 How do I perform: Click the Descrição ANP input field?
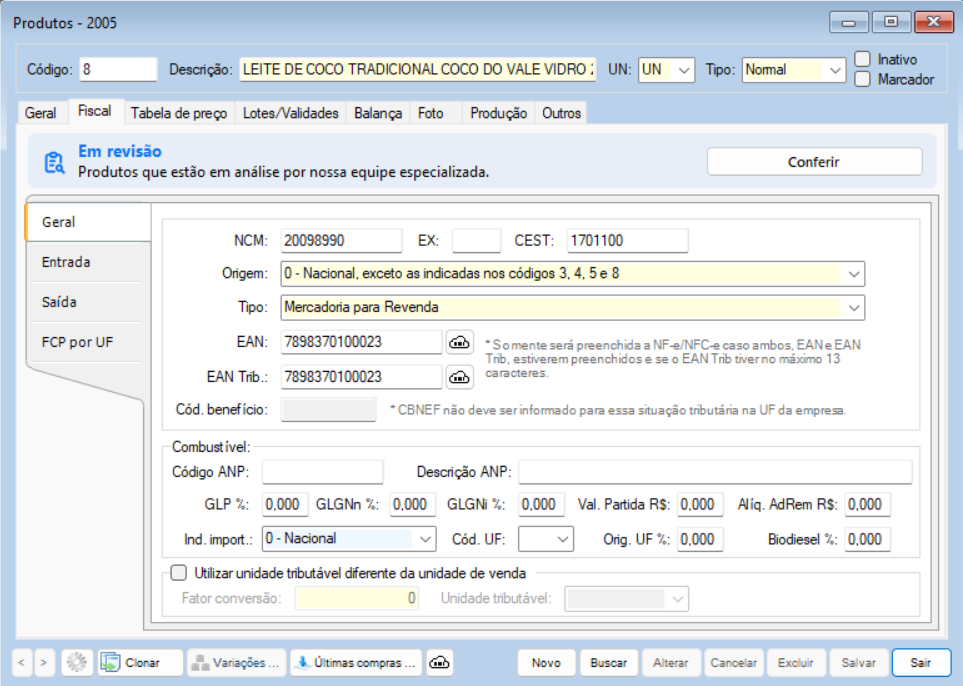(x=715, y=472)
